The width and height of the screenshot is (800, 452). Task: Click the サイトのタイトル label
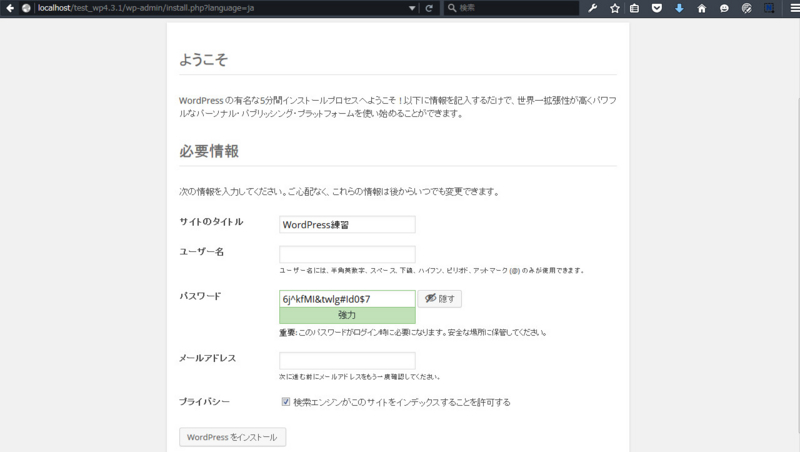click(x=211, y=222)
